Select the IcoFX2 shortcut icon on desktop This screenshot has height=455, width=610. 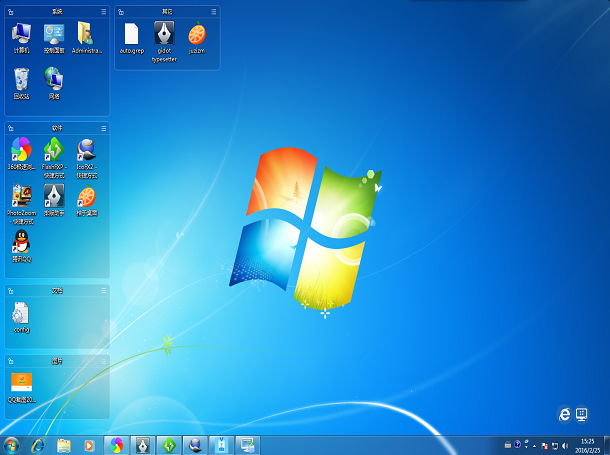[x=87, y=158]
